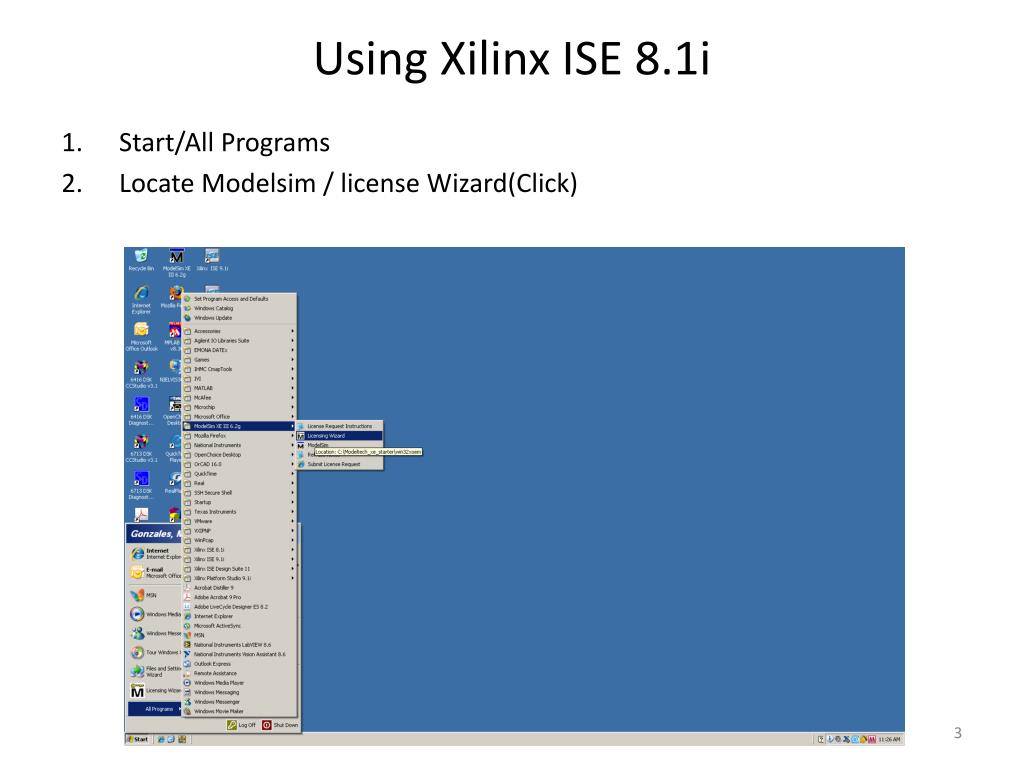1024x768 pixels.
Task: Expand the Texas Instruments program folder
Action: click(x=240, y=511)
